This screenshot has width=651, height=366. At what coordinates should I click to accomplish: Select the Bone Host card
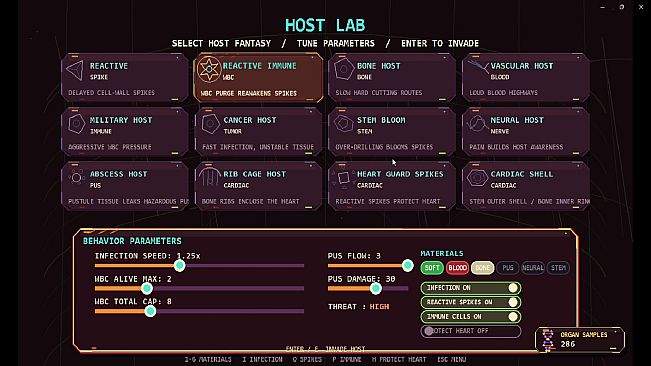coord(392,77)
